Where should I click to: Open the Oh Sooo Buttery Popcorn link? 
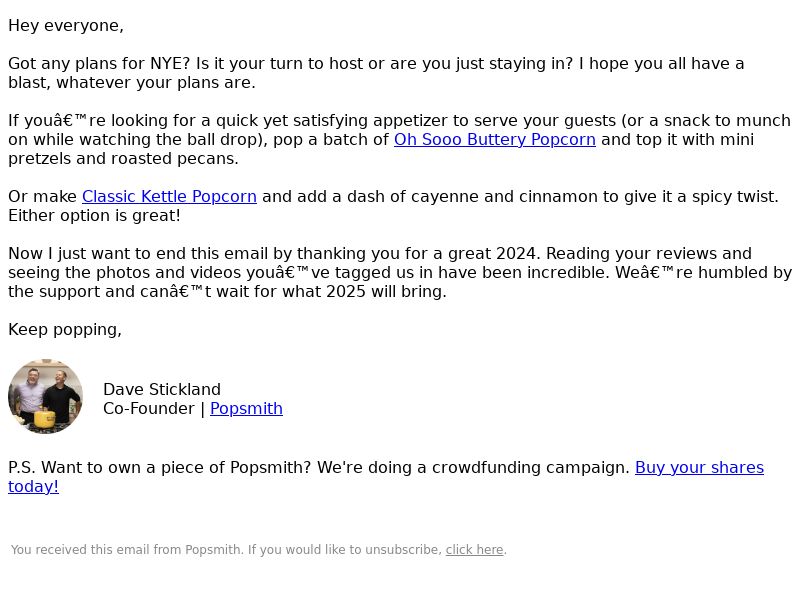pos(494,139)
